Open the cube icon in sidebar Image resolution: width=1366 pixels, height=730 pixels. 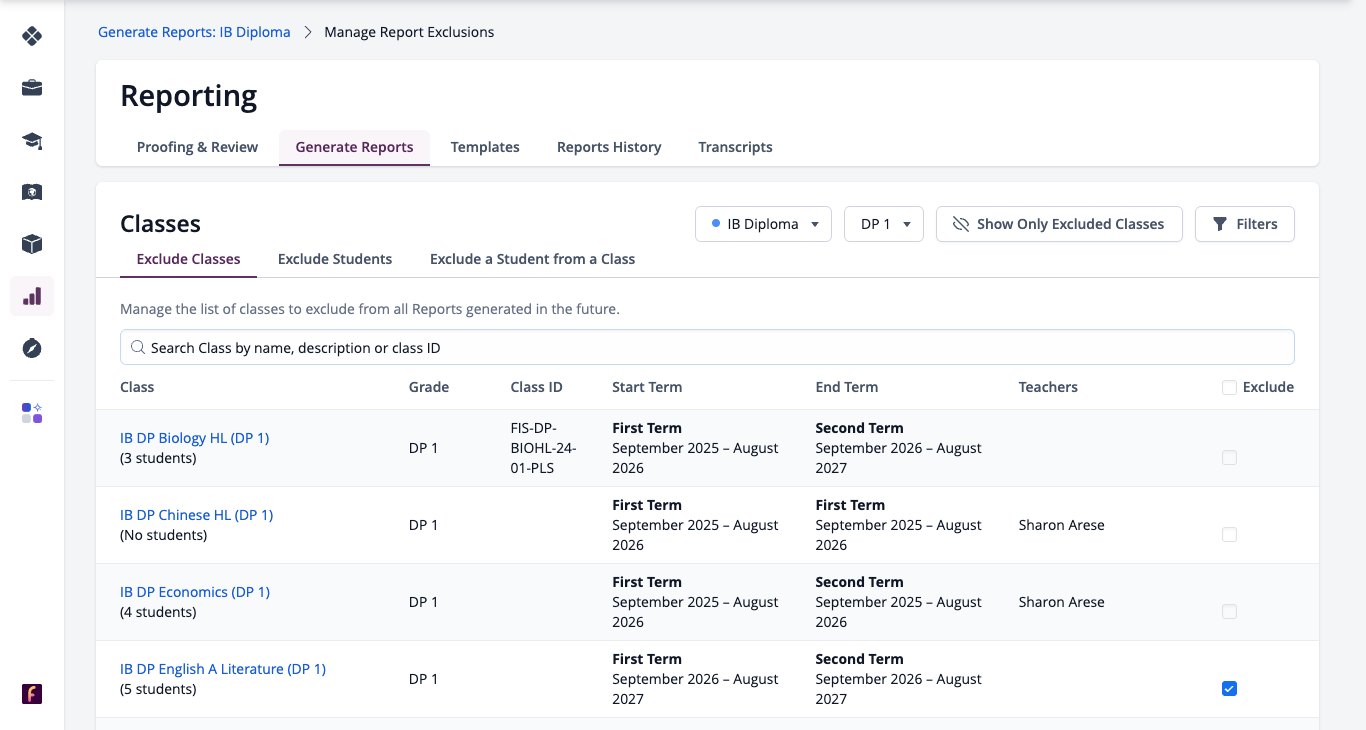[32, 244]
